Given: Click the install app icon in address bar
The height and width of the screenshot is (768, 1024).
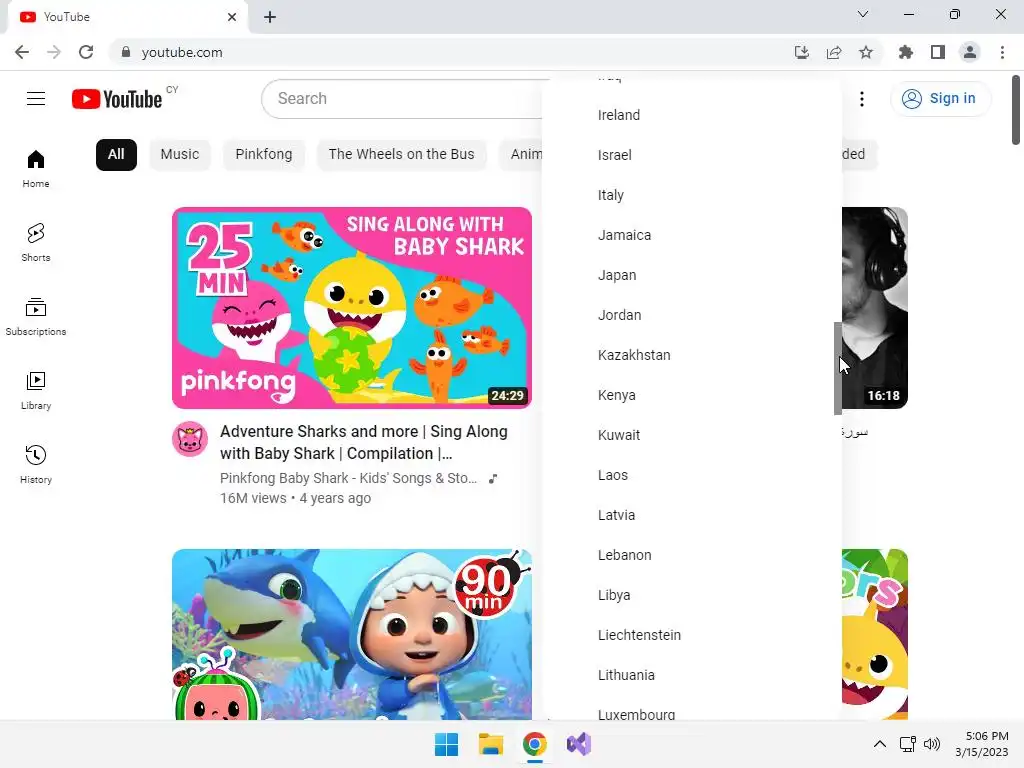Looking at the screenshot, I should (x=802, y=52).
